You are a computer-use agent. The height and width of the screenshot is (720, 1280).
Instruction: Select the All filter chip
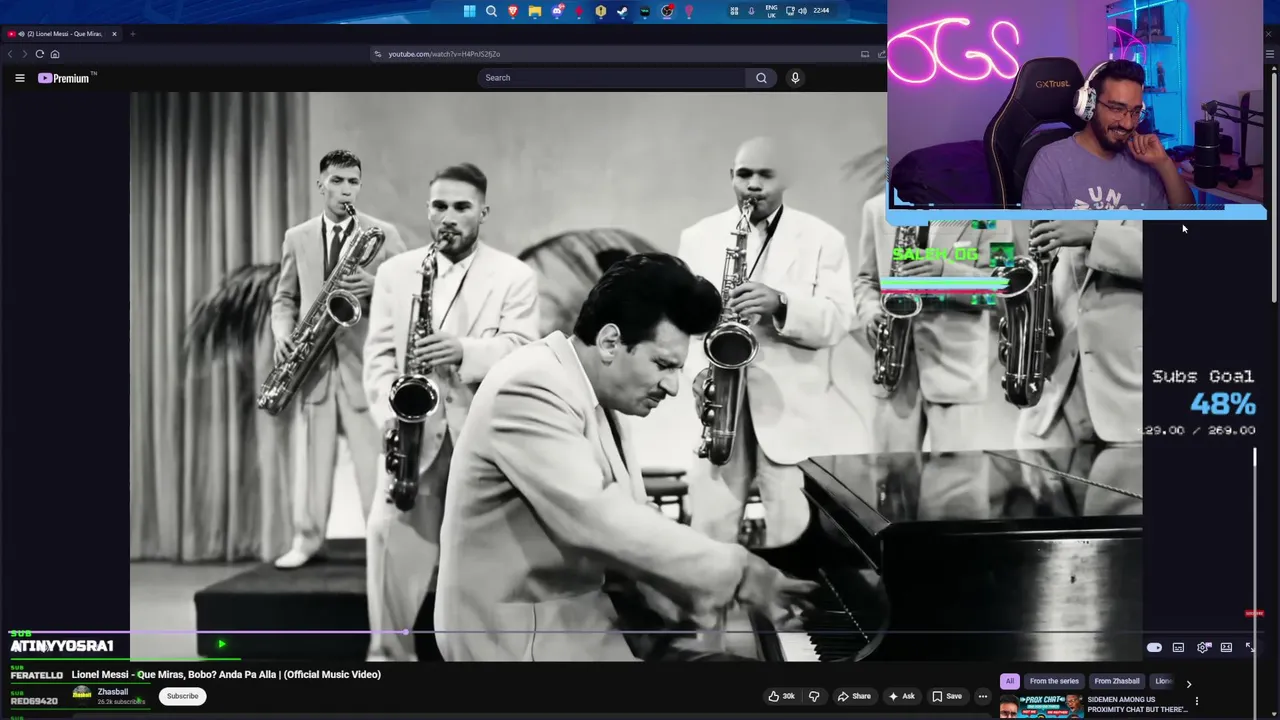coord(1010,681)
